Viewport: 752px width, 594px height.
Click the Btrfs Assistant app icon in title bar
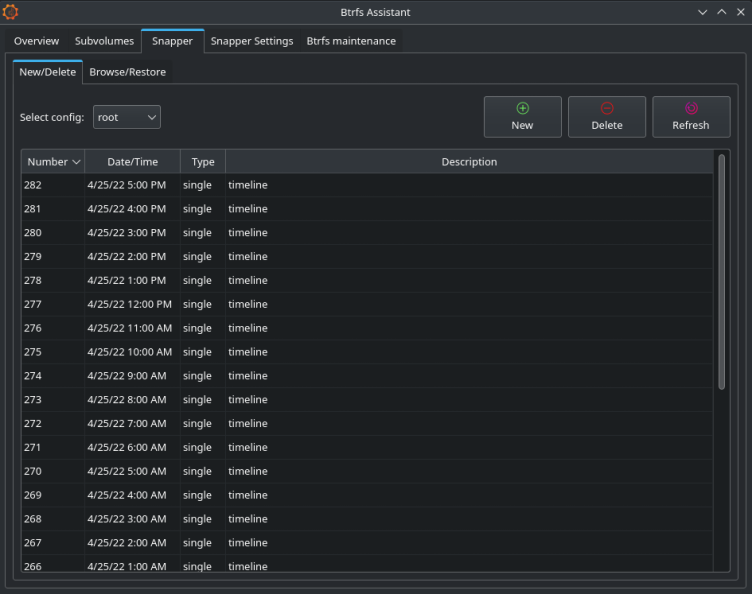click(x=11, y=12)
